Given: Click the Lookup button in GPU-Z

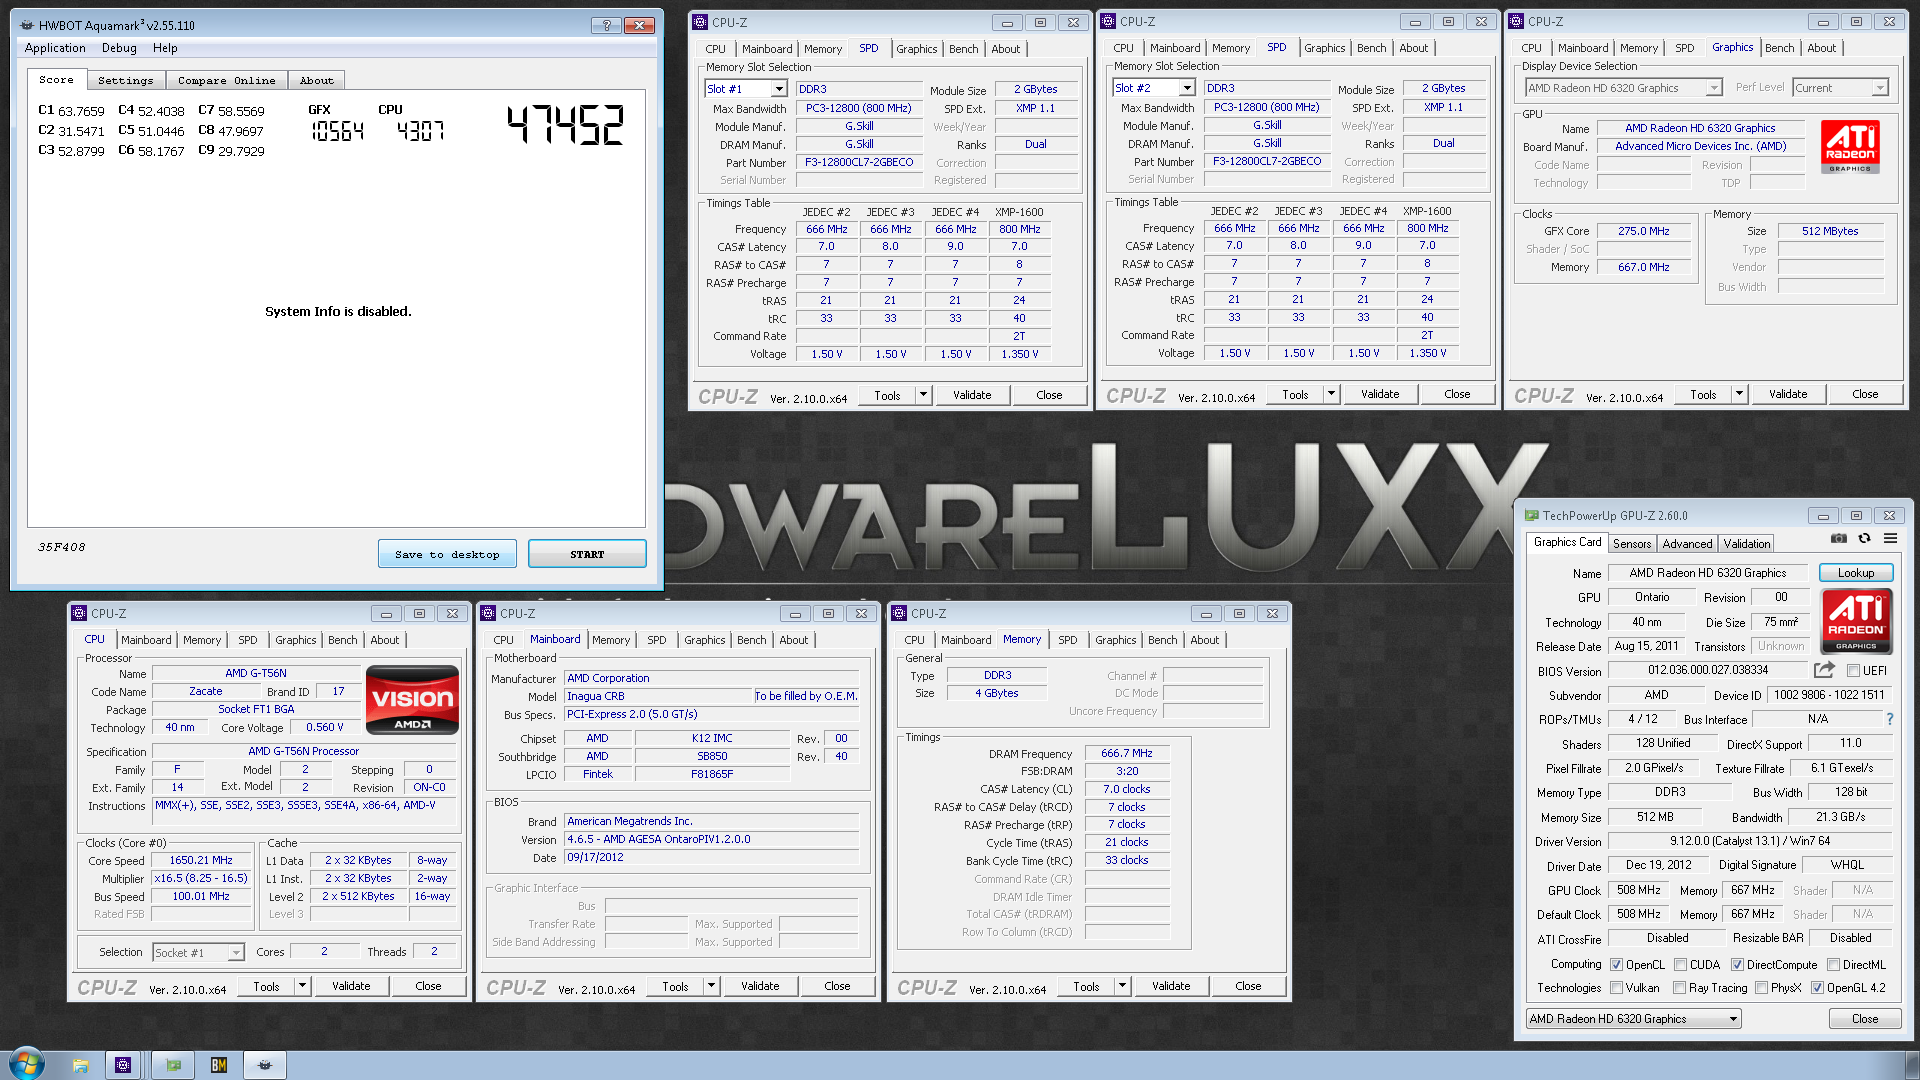Looking at the screenshot, I should [1856, 573].
